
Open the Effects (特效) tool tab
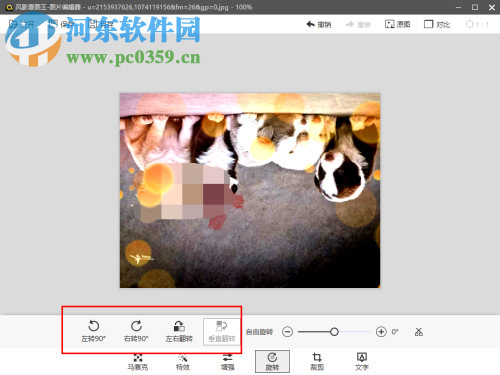pos(183,362)
